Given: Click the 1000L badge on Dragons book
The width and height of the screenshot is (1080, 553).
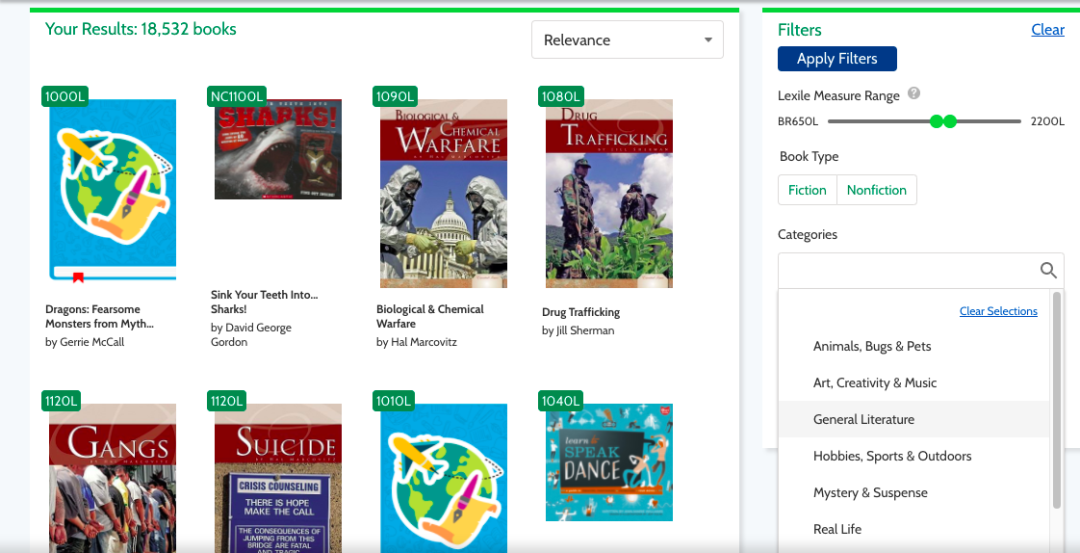Looking at the screenshot, I should [65, 96].
